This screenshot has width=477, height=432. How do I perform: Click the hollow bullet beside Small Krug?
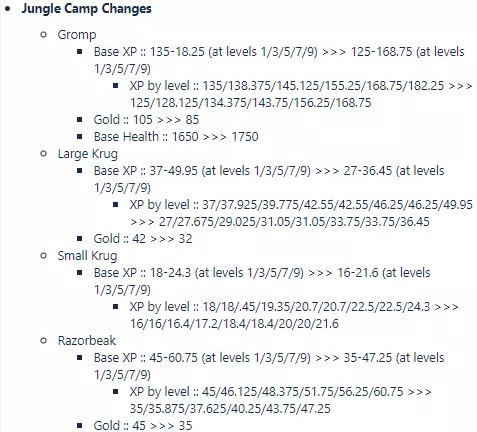pyautogui.click(x=43, y=256)
